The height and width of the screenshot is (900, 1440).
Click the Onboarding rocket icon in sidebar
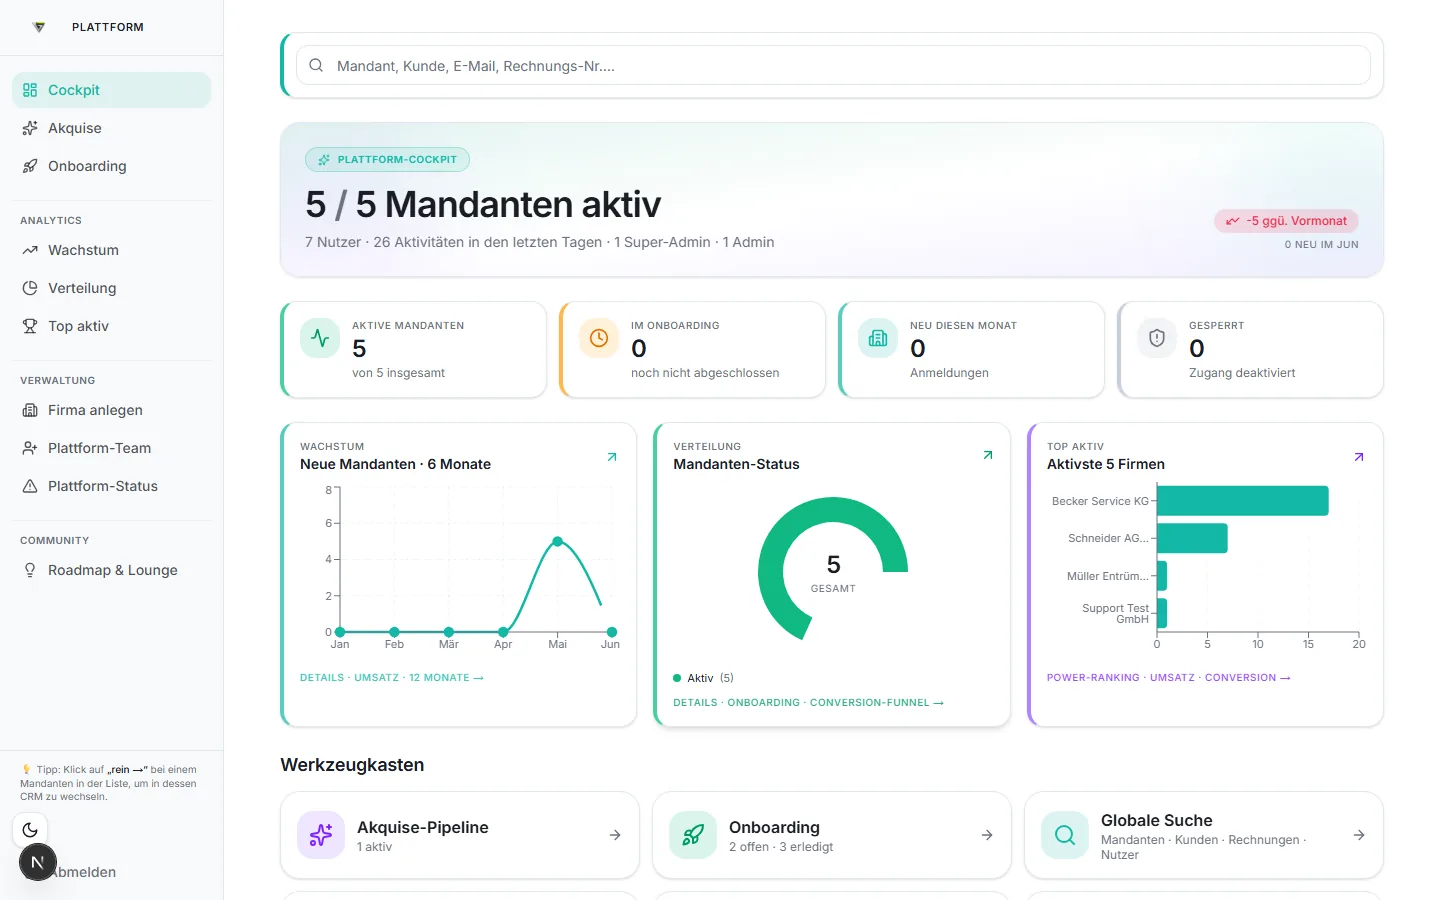(30, 166)
